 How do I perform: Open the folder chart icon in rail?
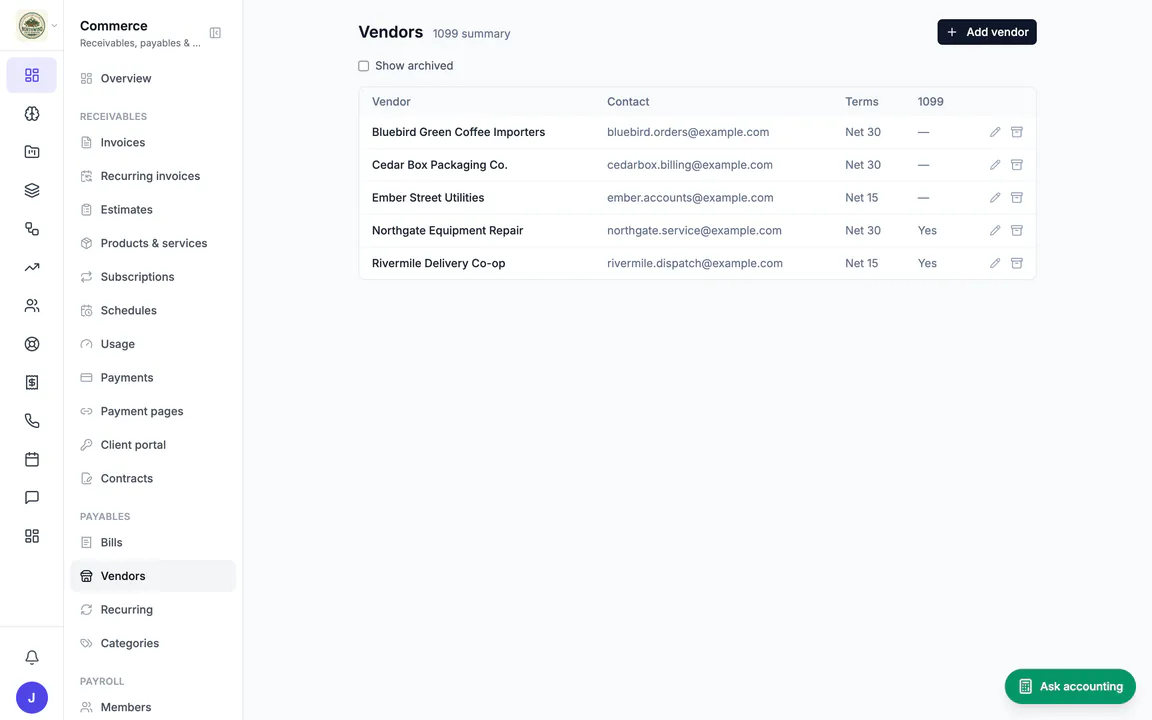[32, 152]
